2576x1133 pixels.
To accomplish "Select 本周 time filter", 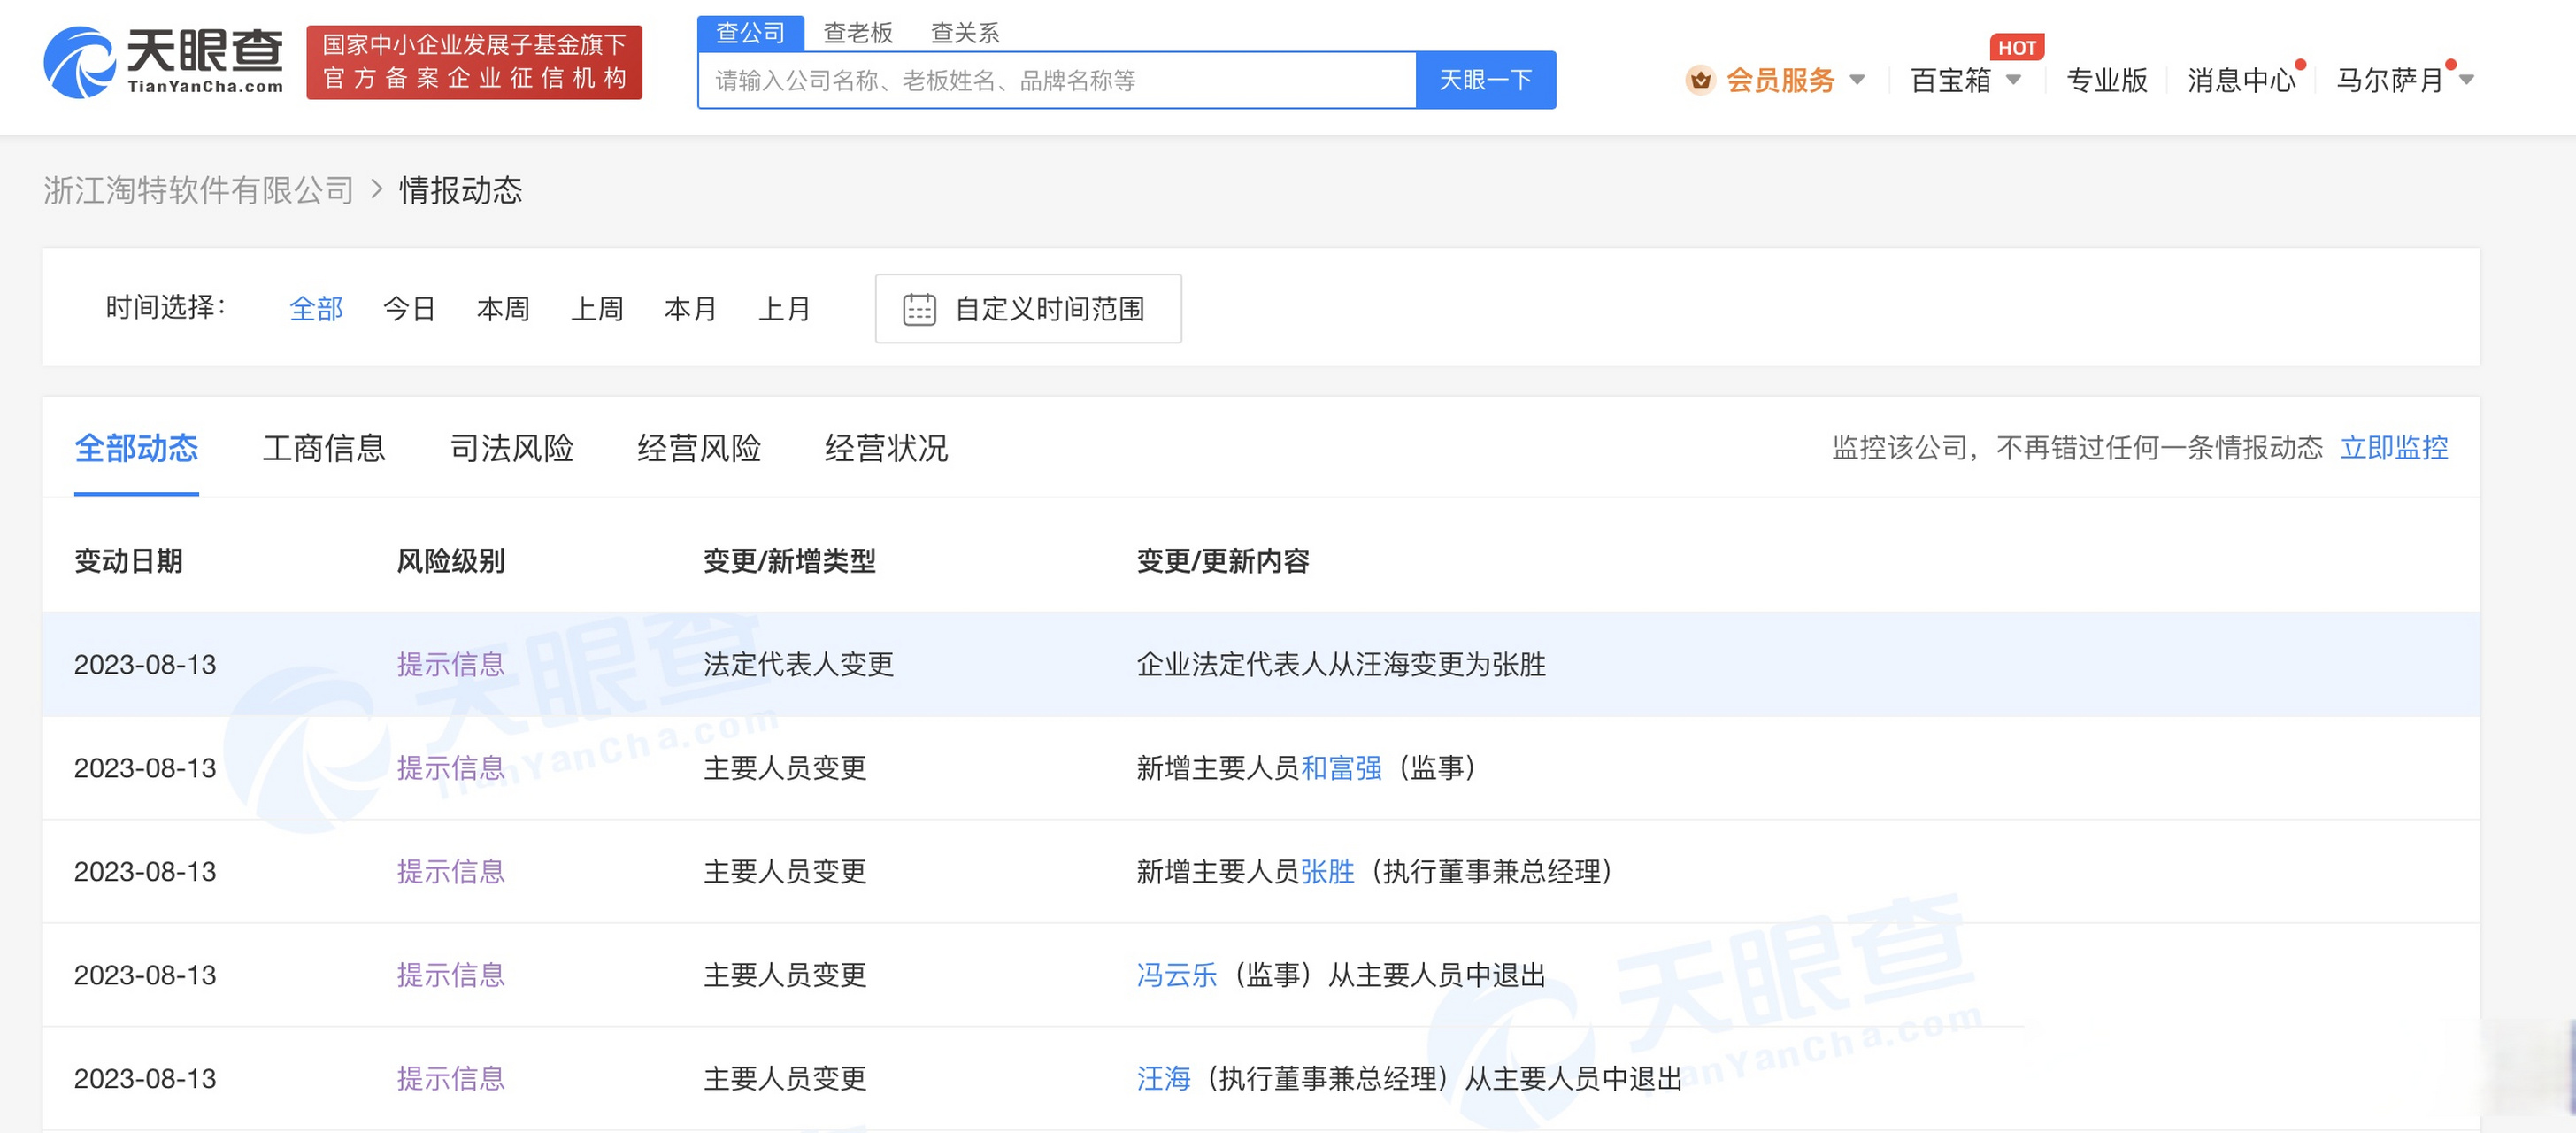I will click(x=503, y=309).
